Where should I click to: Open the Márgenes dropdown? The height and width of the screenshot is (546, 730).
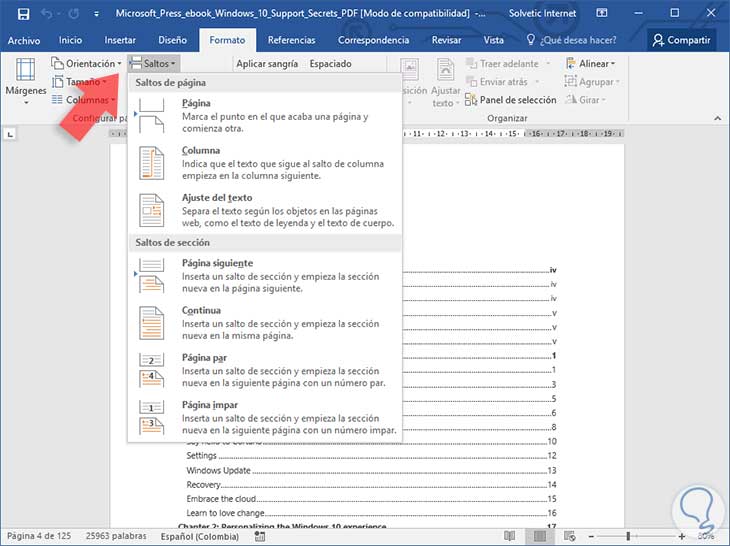[x=26, y=81]
